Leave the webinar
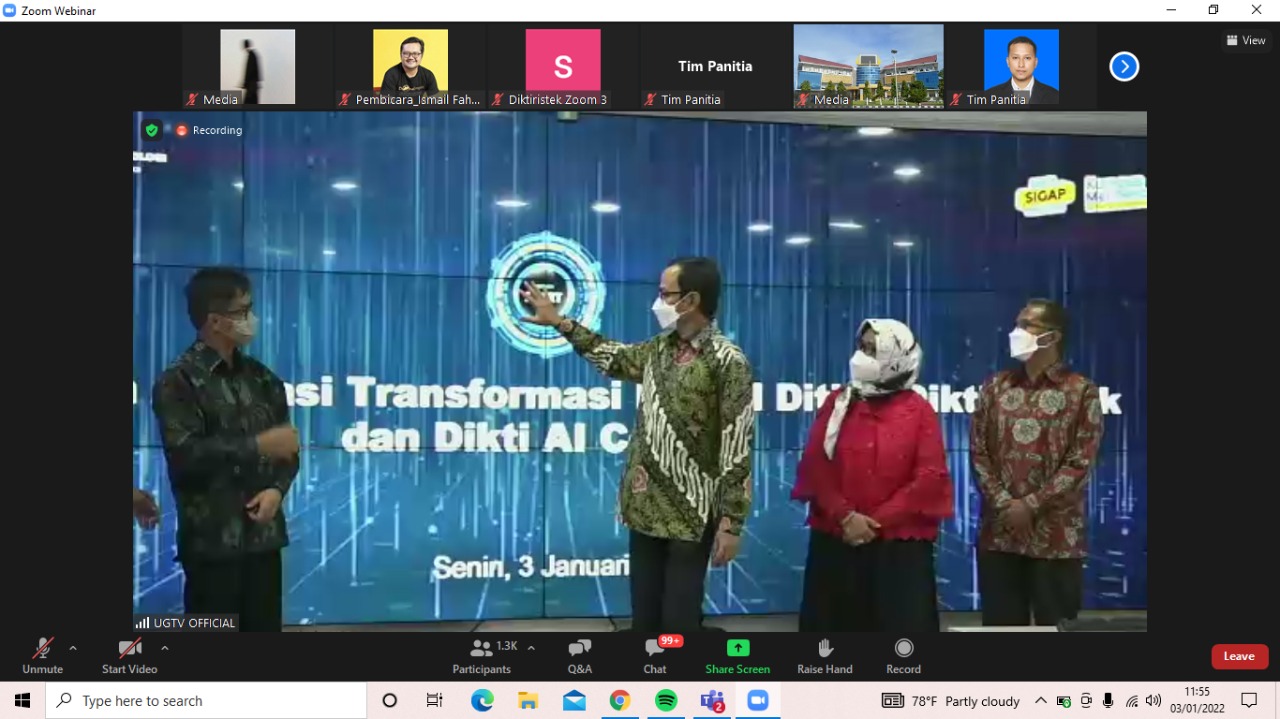The height and width of the screenshot is (719, 1280). [1239, 656]
